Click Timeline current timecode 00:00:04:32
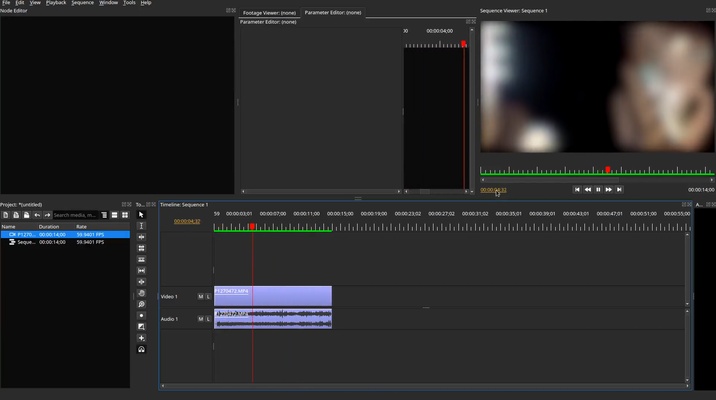 [x=187, y=221]
